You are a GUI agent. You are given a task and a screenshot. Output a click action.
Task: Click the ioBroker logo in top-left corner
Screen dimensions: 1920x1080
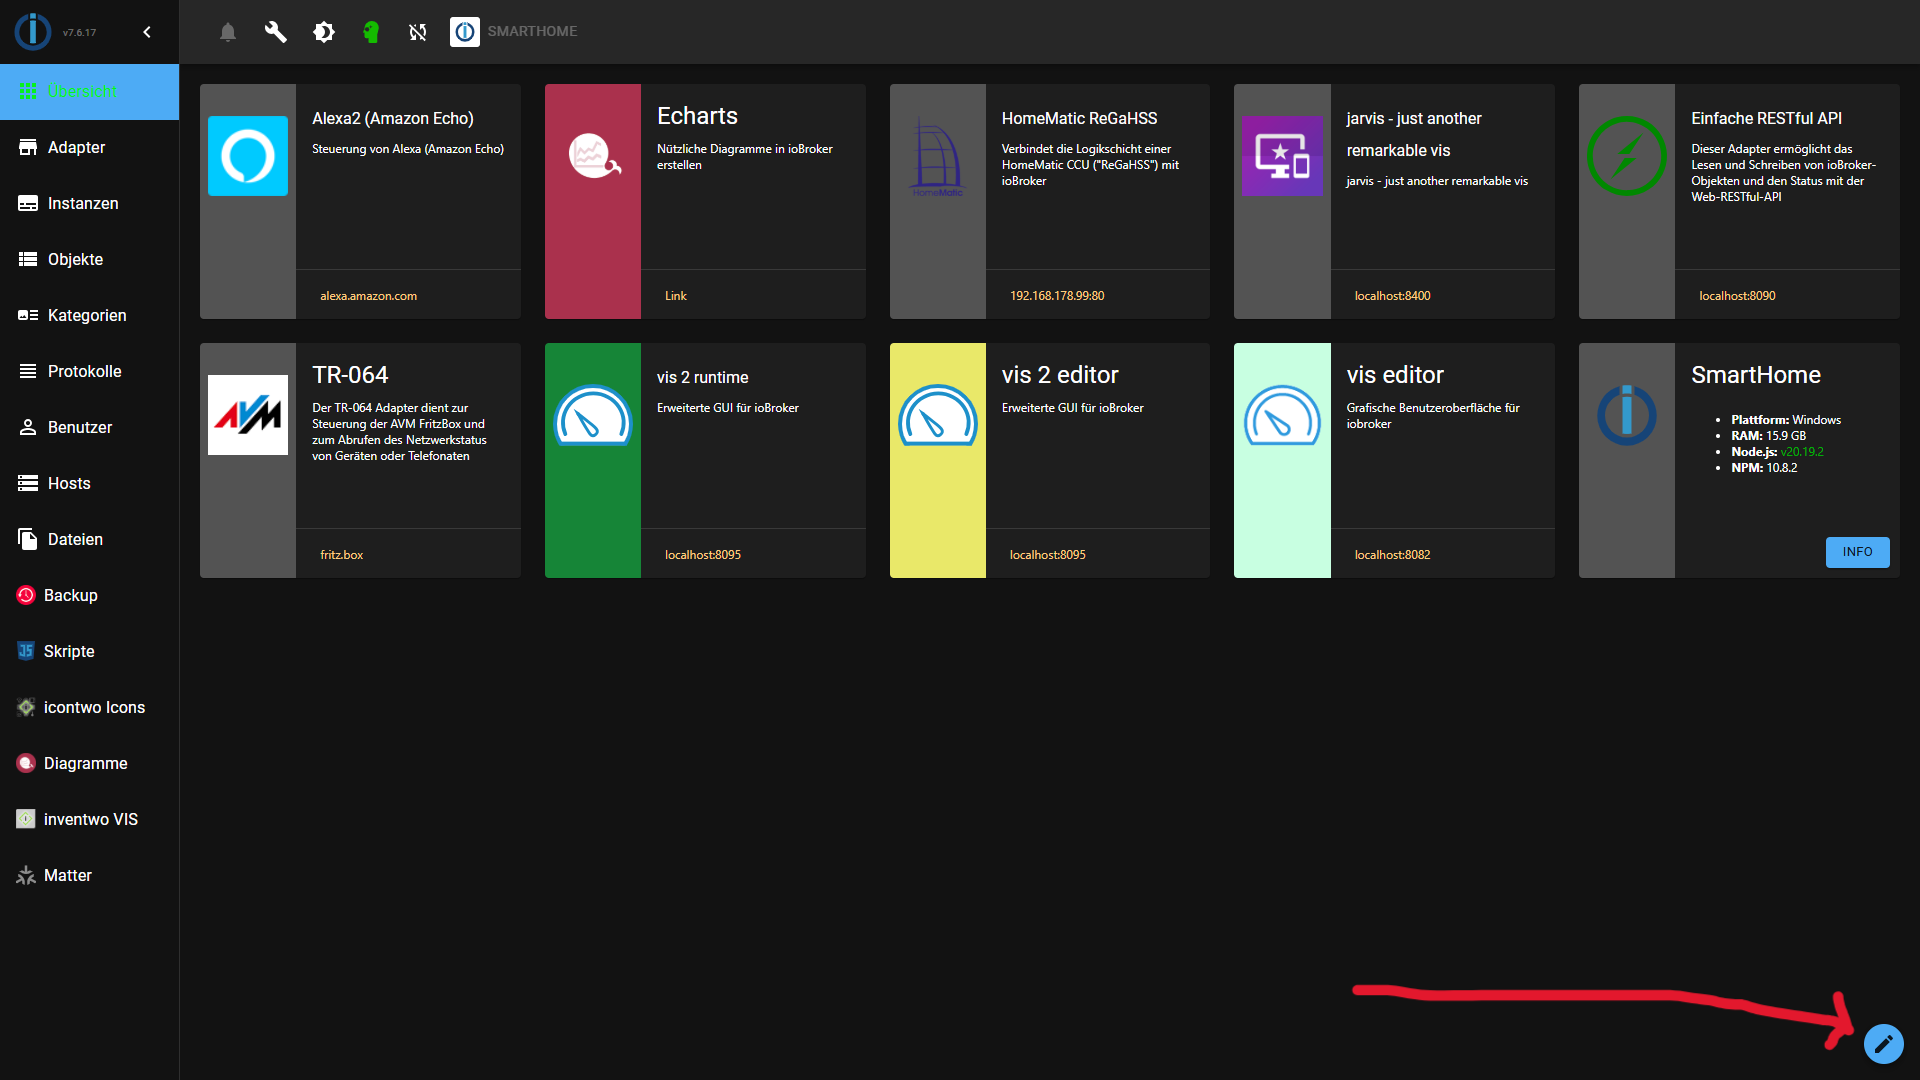coord(33,32)
